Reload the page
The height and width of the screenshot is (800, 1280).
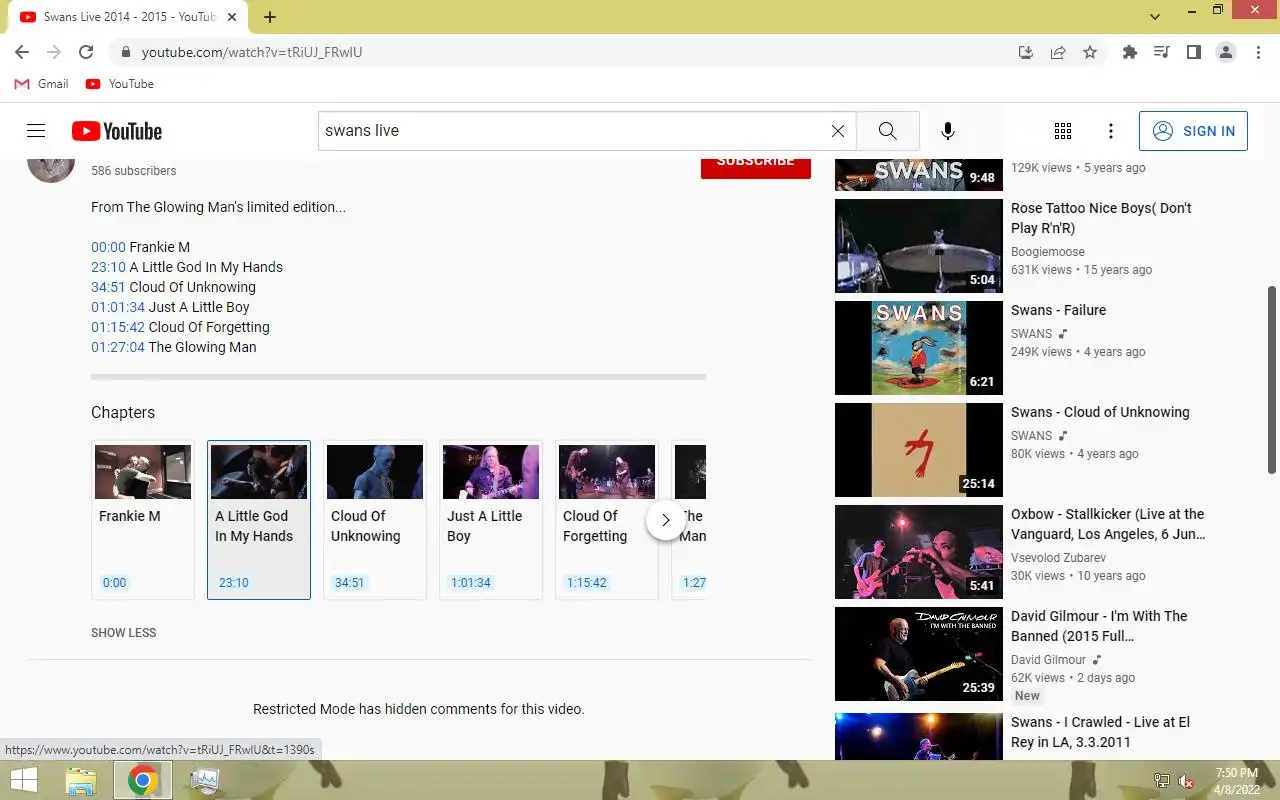86,52
